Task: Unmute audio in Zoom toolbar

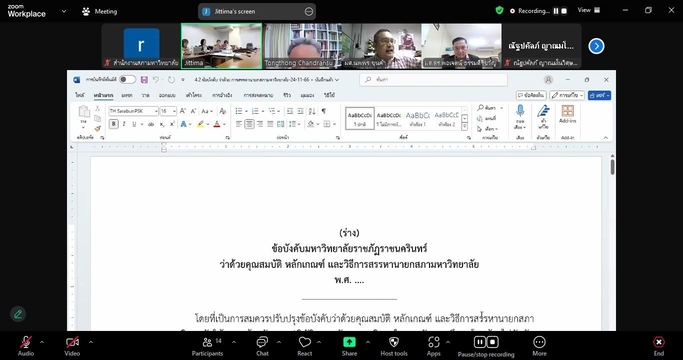Action: pos(26,346)
